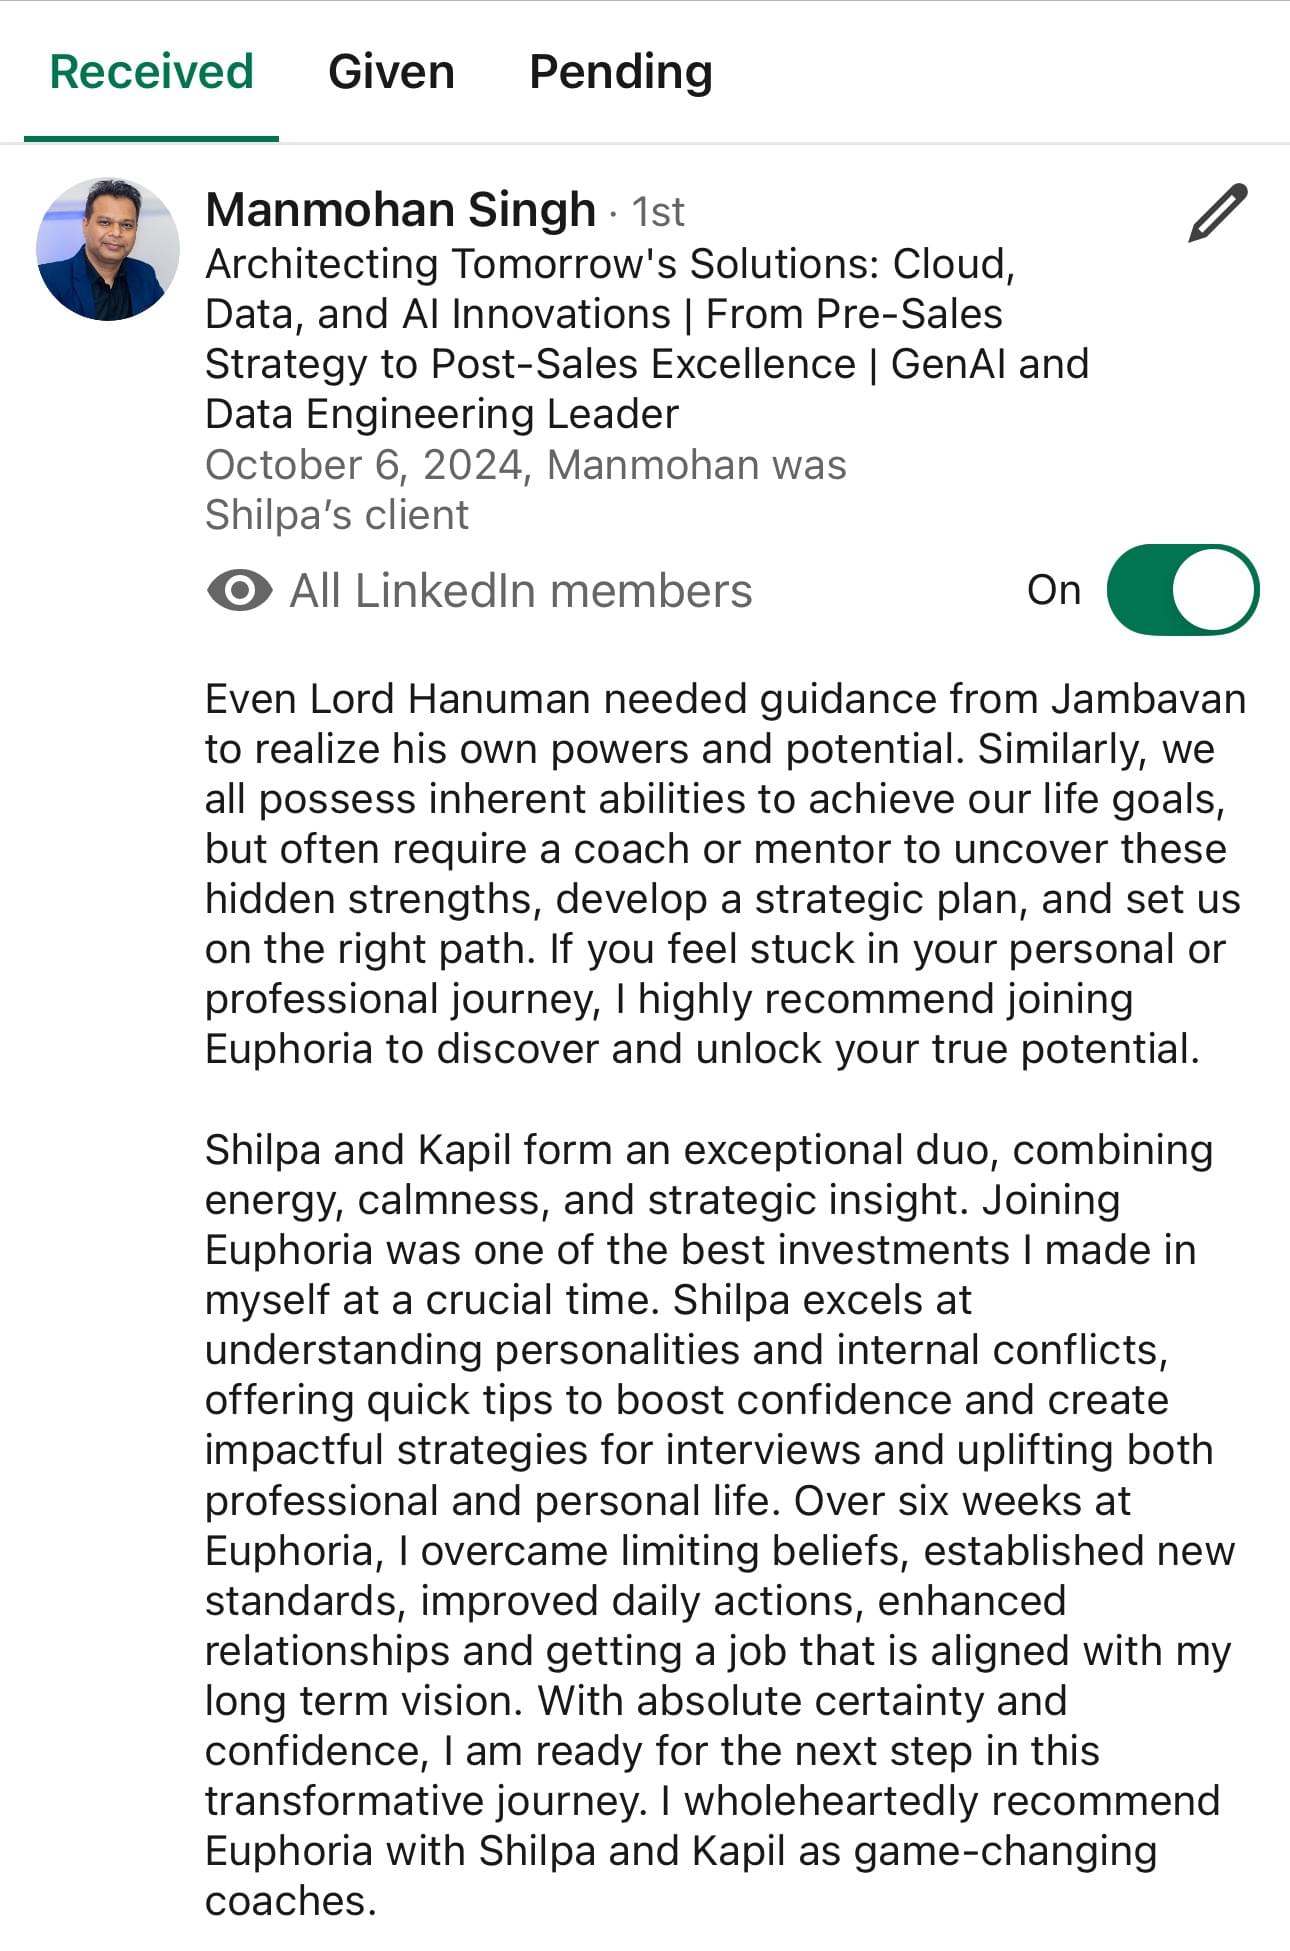Screen dimensions: 1290x1951
Task: Click the Shilpa's client text
Action: 337,515
